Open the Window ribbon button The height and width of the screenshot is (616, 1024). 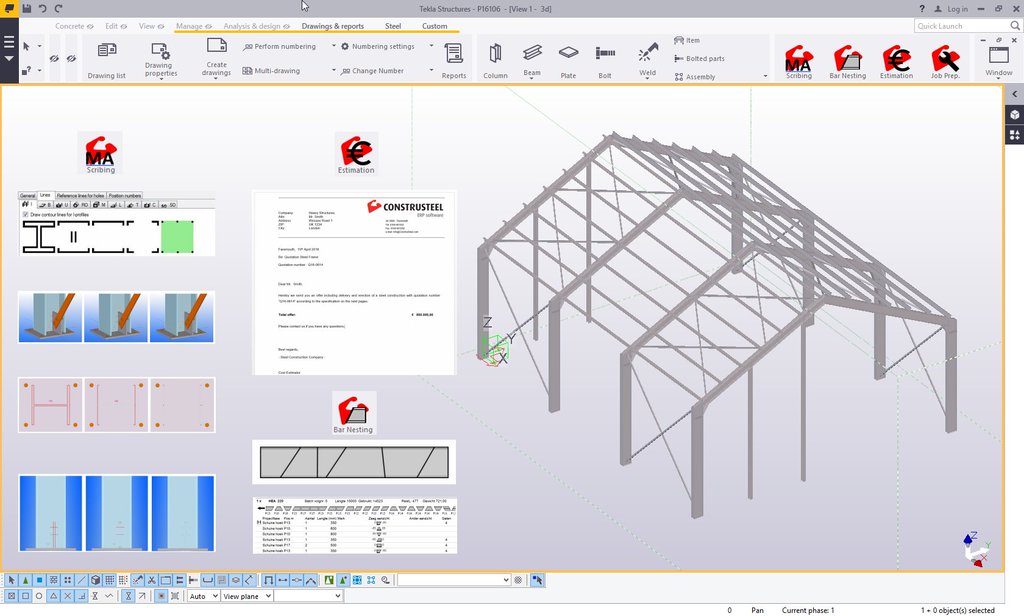tap(999, 61)
